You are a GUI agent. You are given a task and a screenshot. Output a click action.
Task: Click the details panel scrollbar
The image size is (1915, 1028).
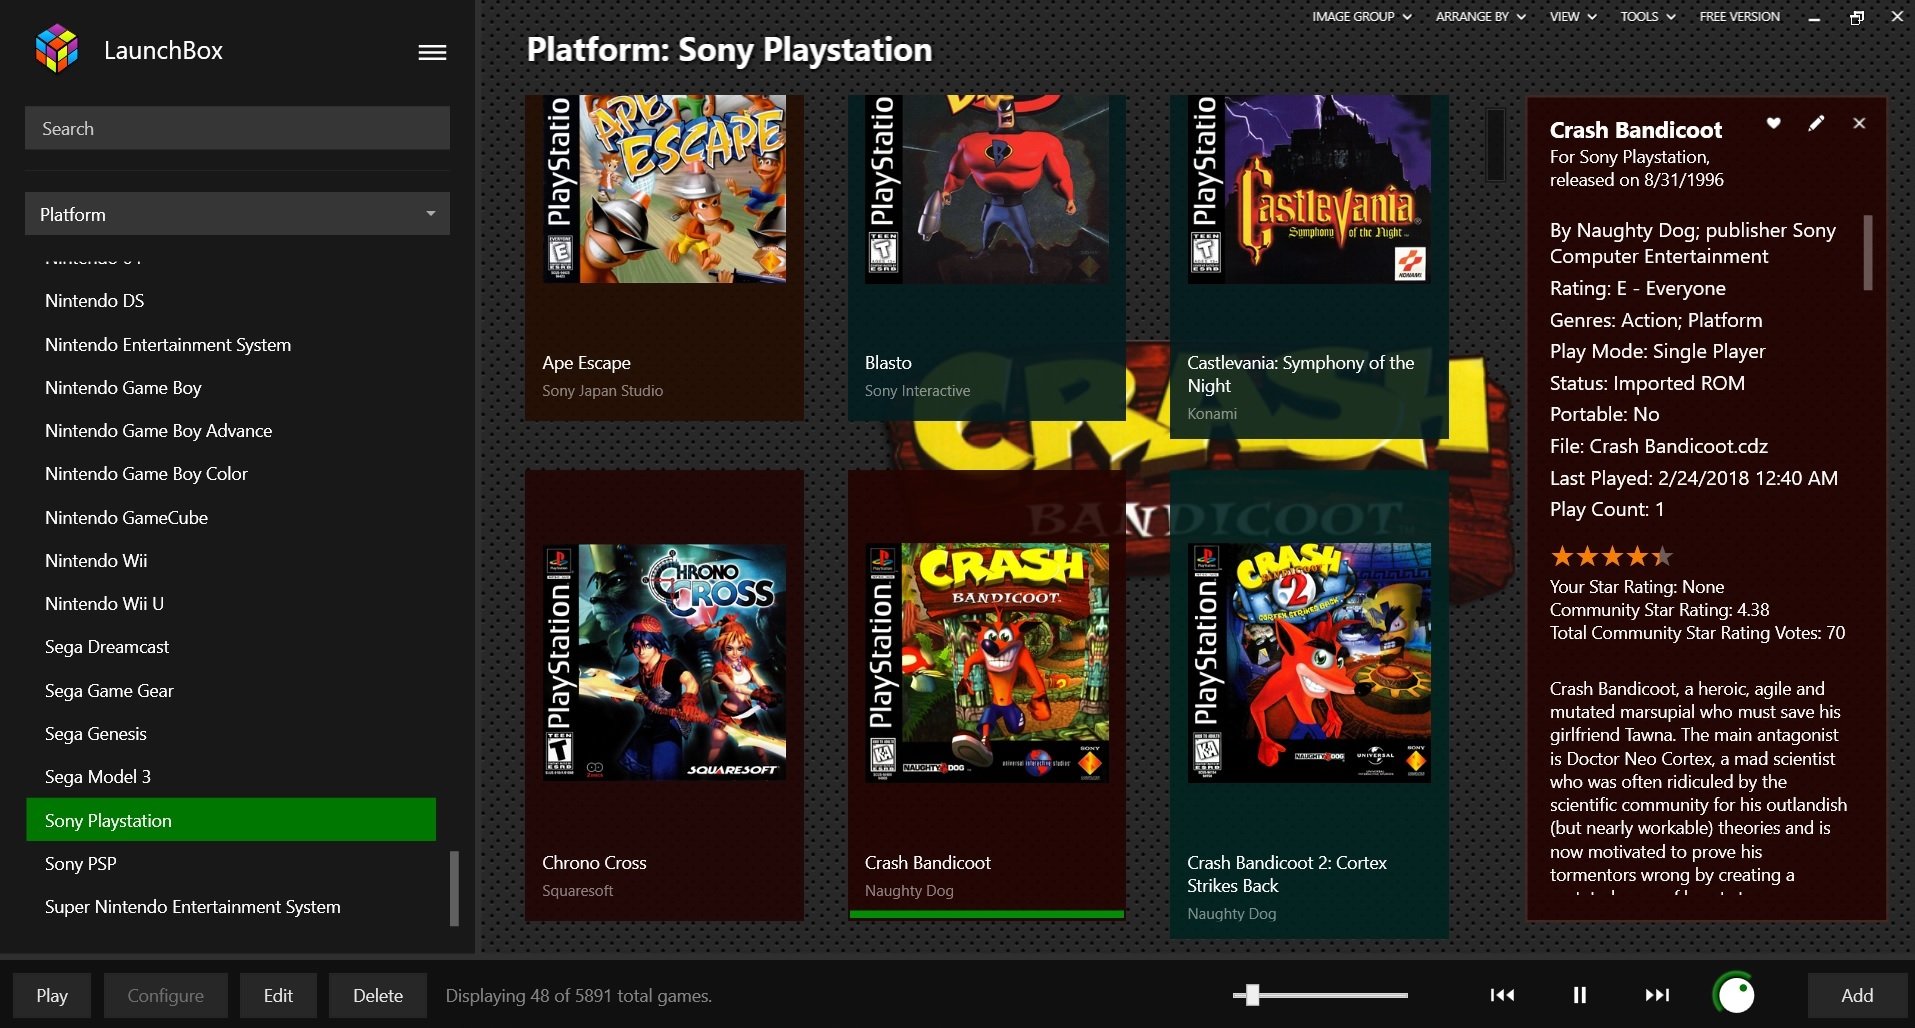coord(1867,252)
